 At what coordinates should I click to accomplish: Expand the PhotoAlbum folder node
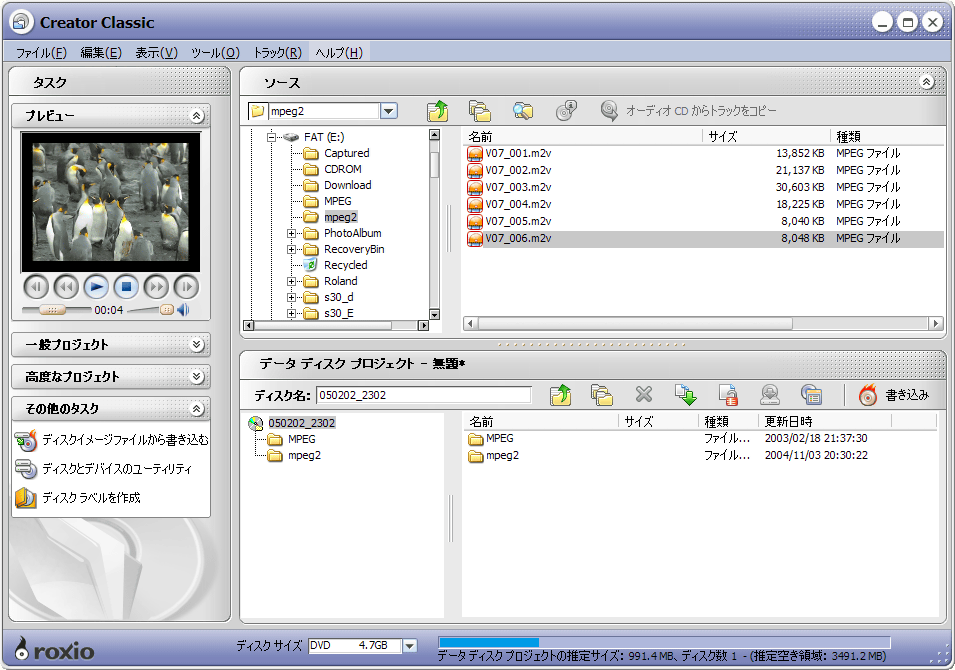[x=291, y=233]
